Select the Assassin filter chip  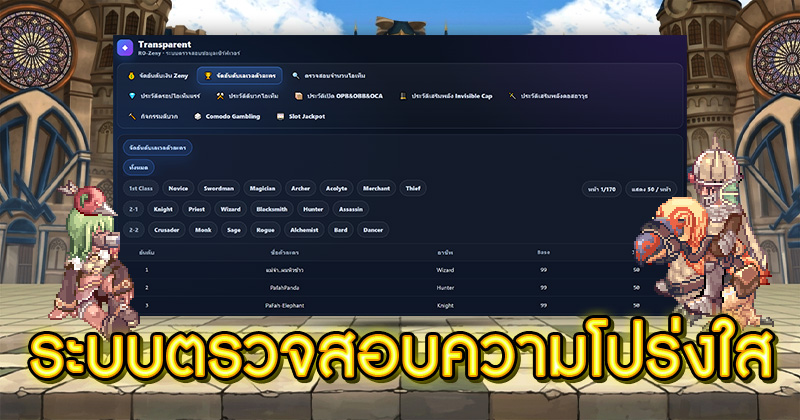coord(351,209)
